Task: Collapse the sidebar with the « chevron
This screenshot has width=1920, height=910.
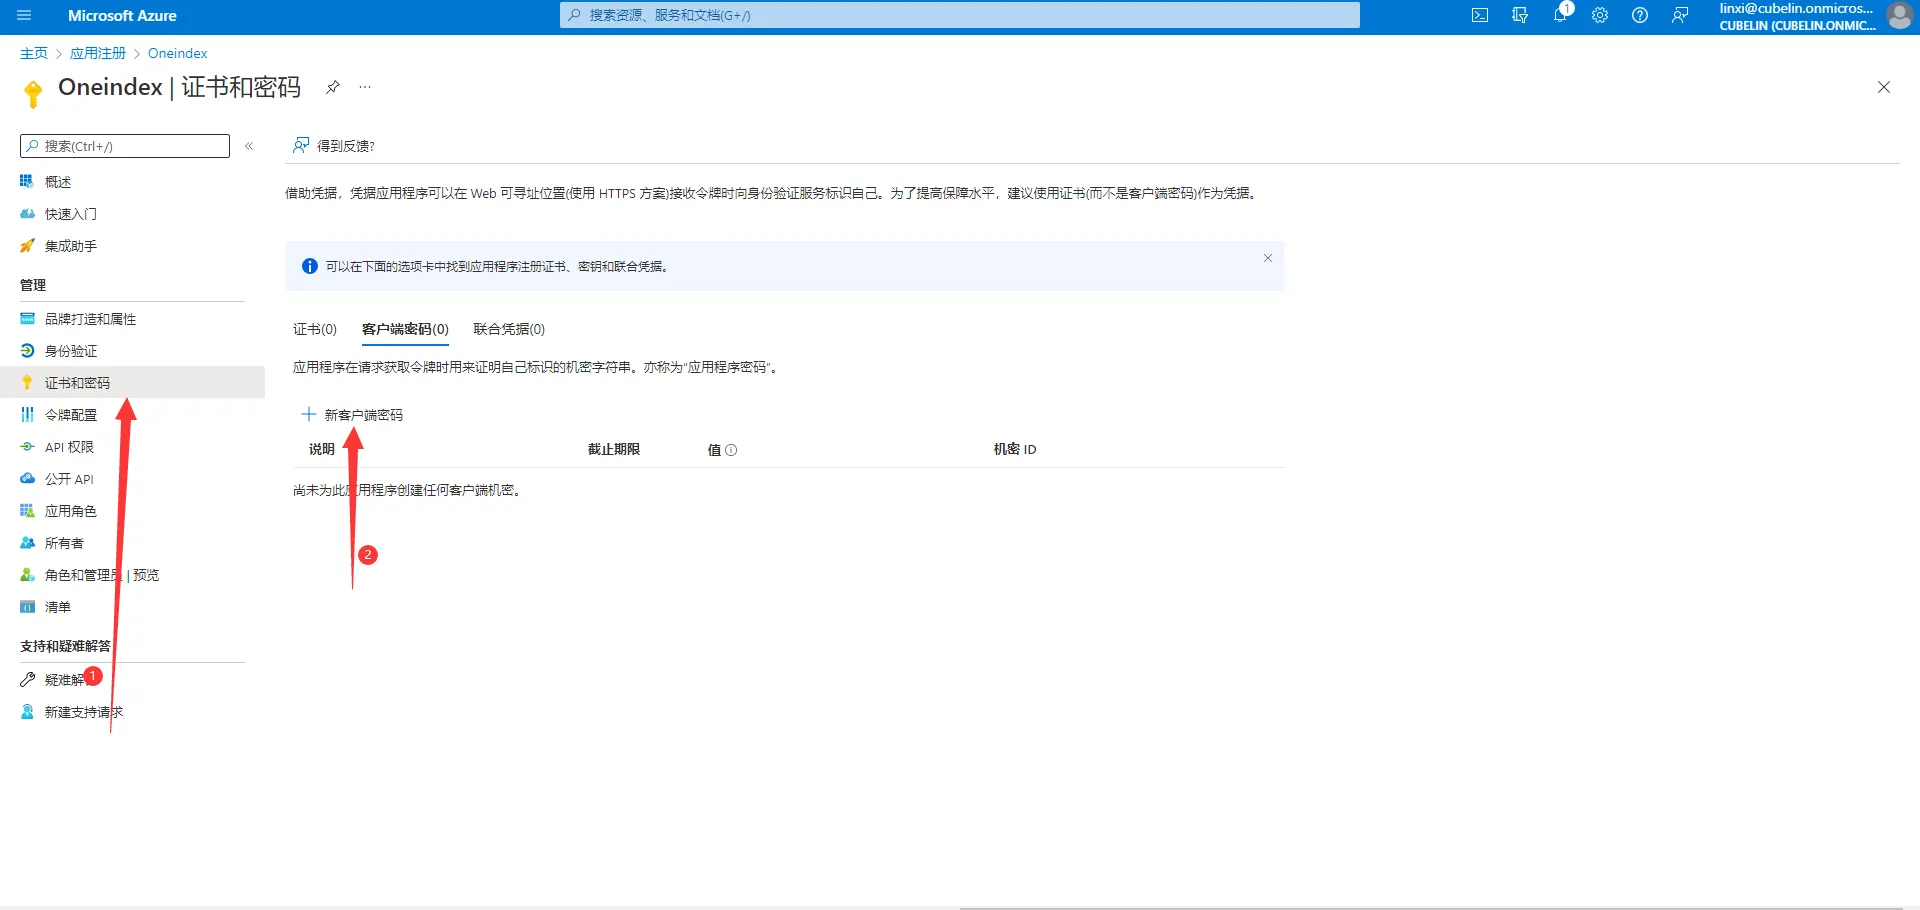Action: (x=249, y=145)
